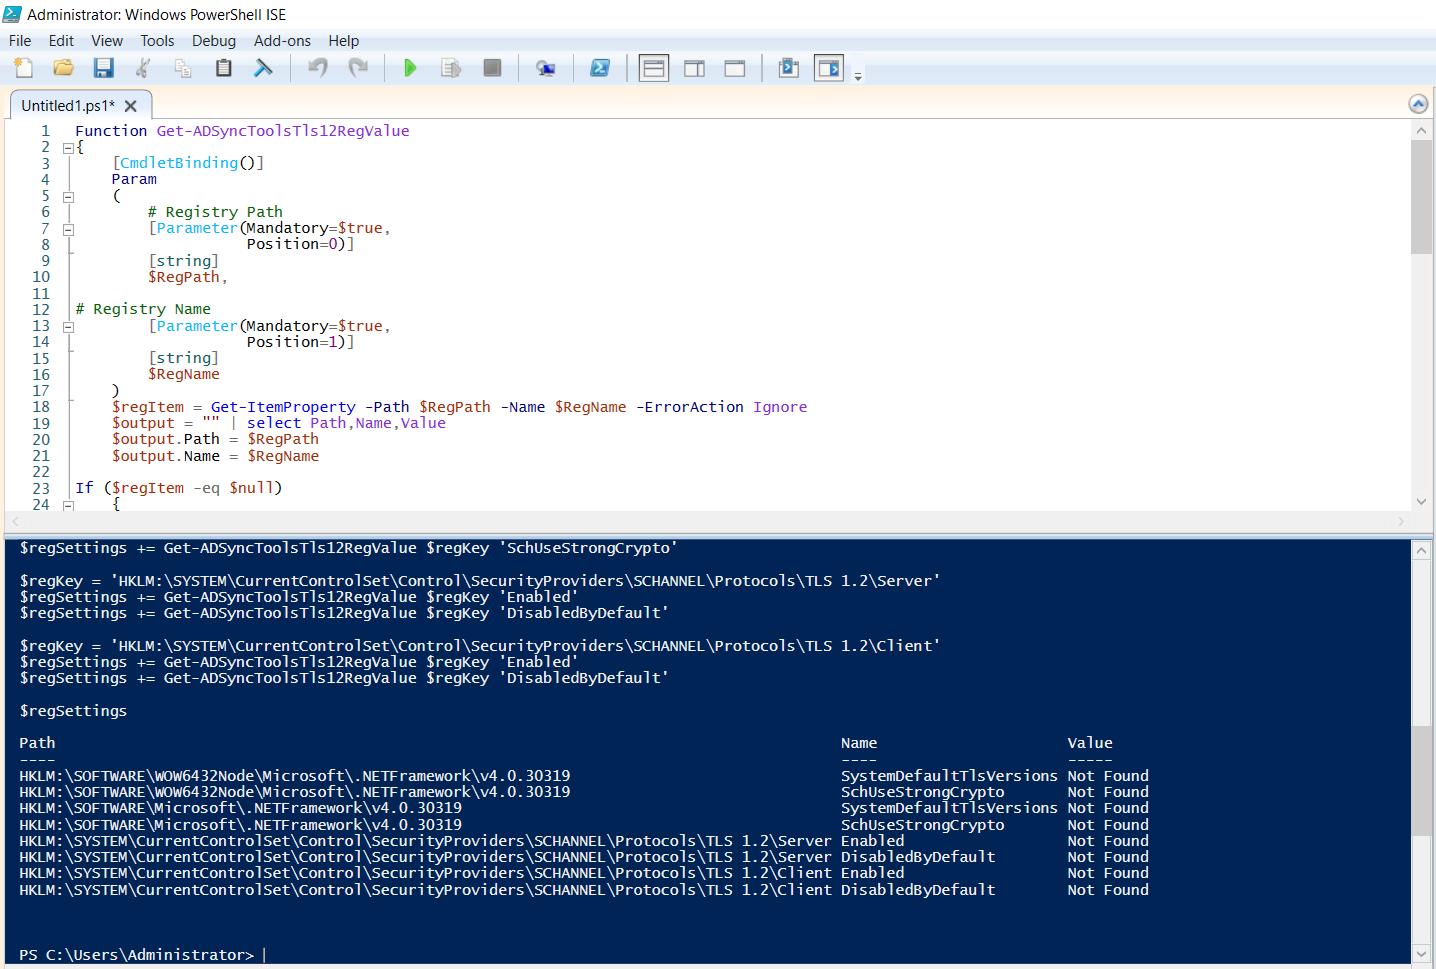Click the PS C:\Users\Administrator> prompt
1436x969 pixels.
[x=137, y=955]
